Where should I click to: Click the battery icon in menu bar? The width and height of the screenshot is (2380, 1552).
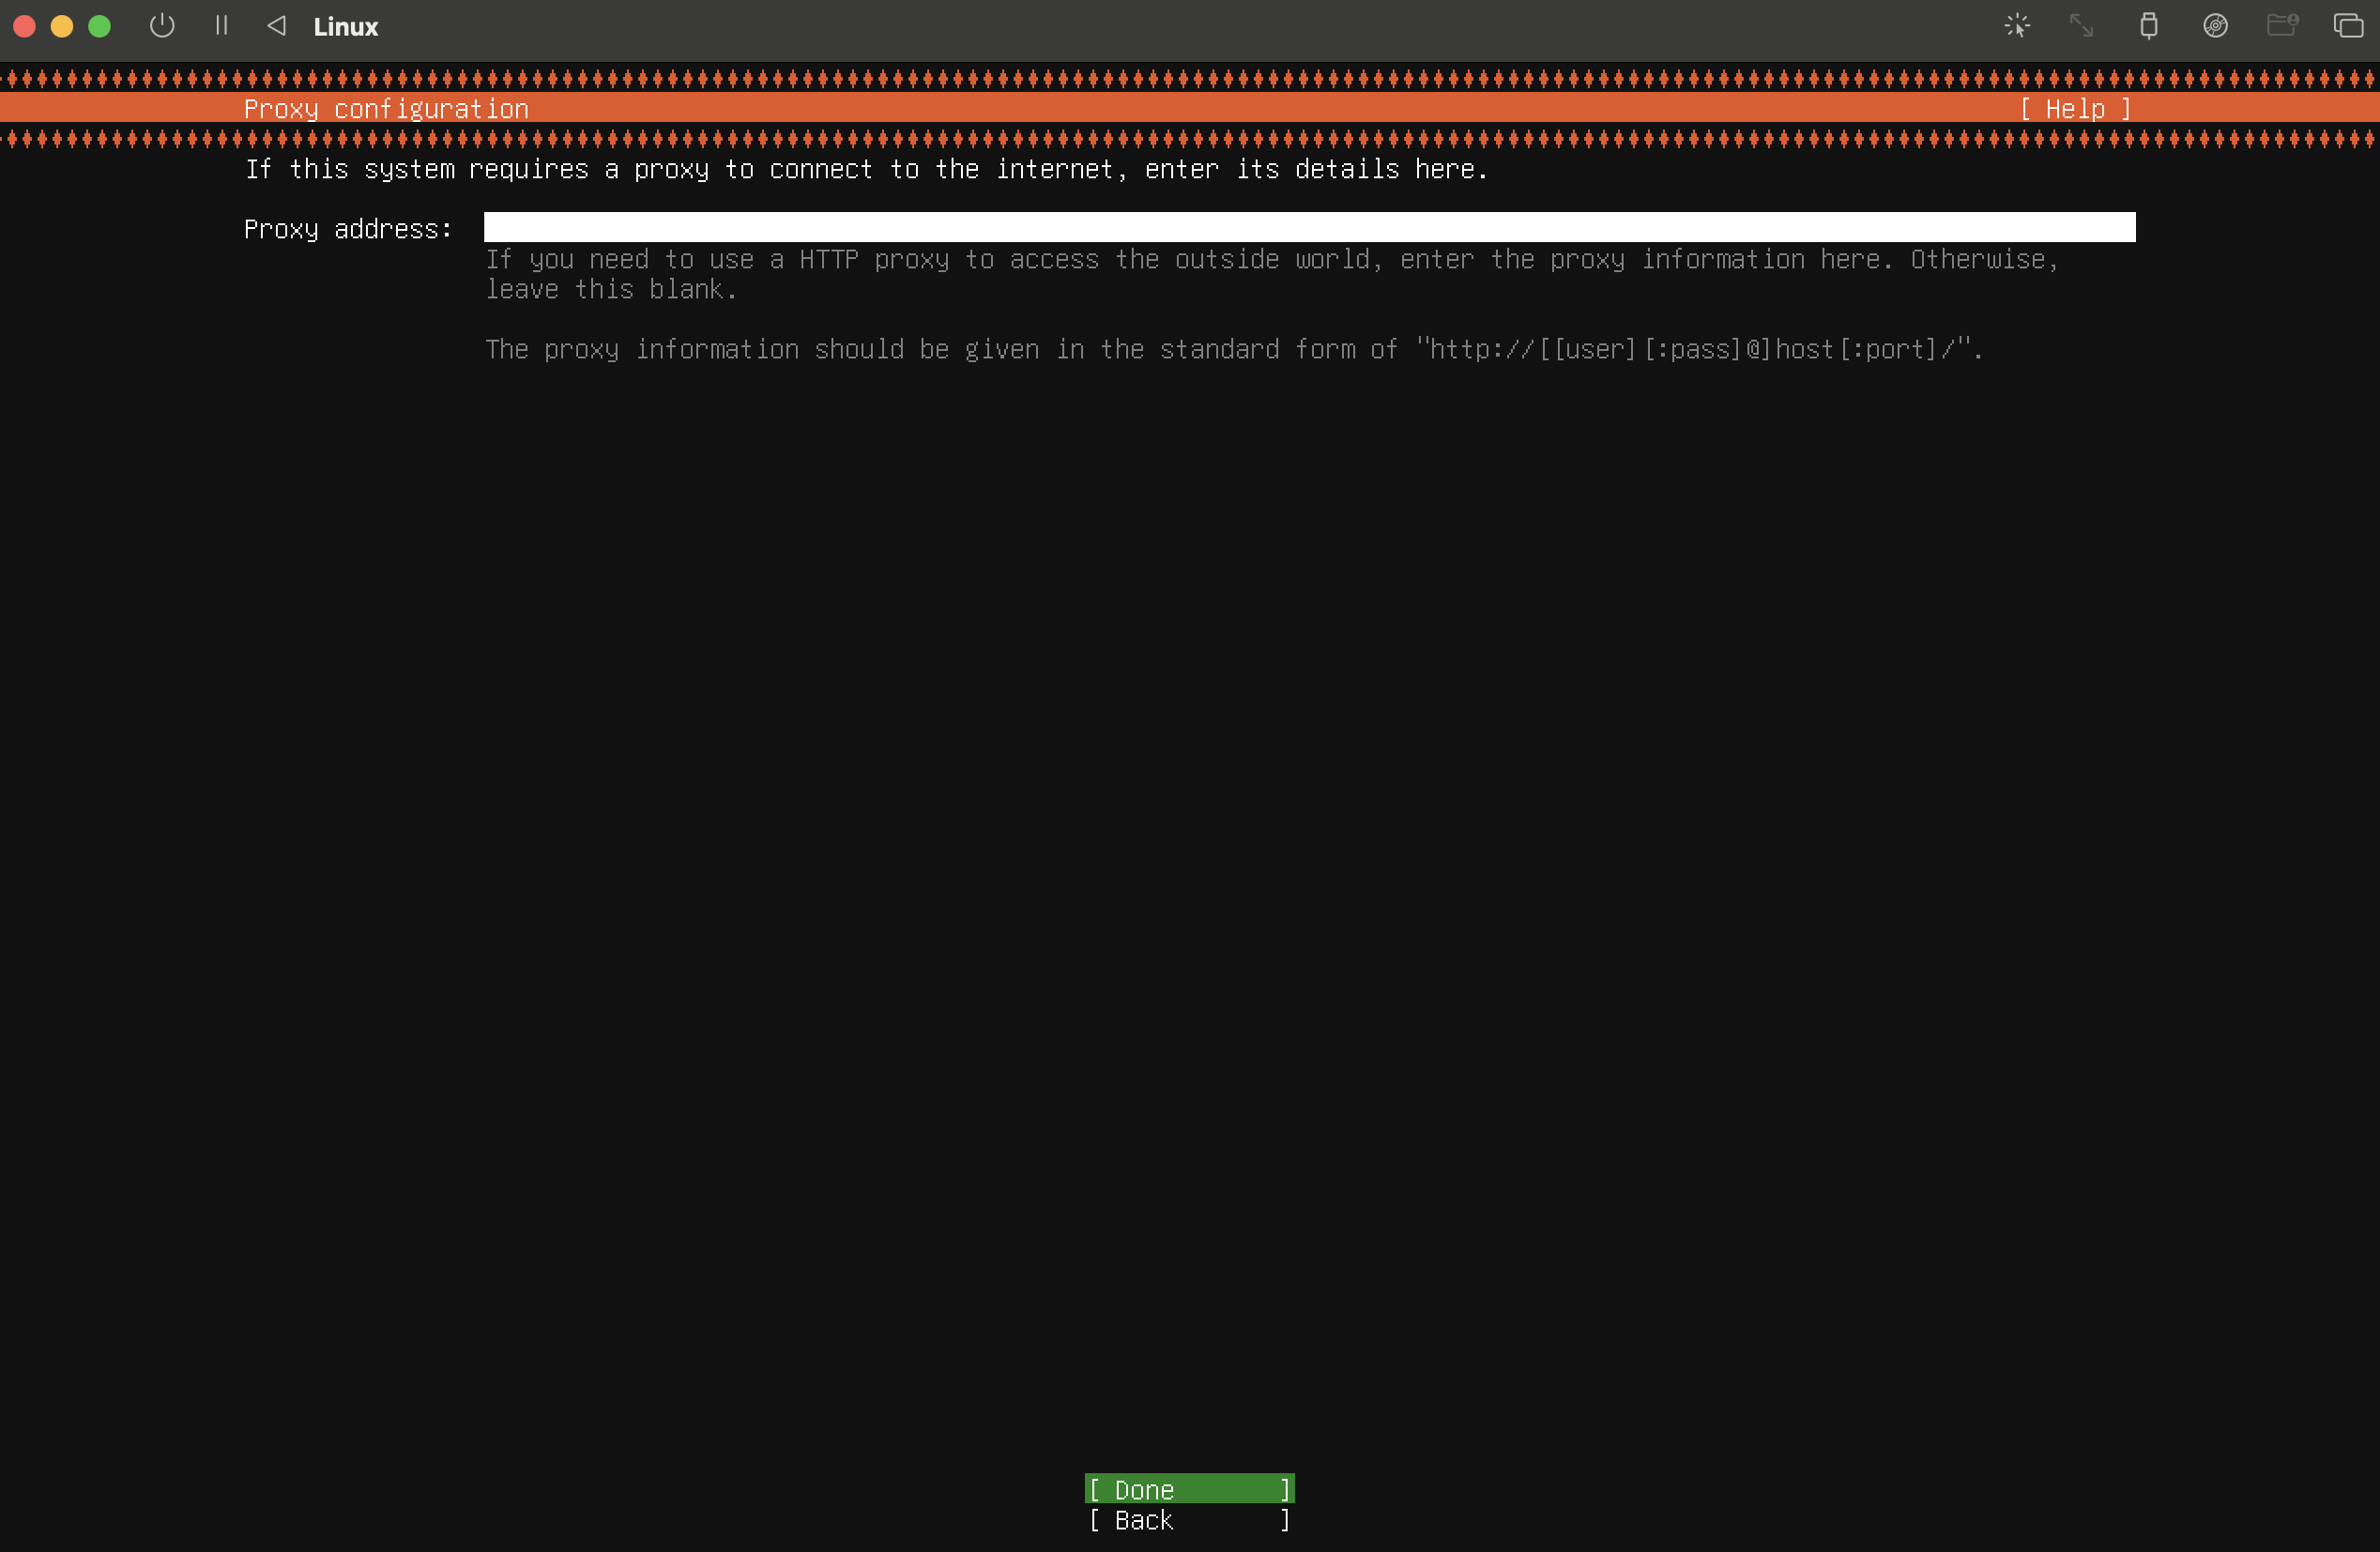(2147, 26)
